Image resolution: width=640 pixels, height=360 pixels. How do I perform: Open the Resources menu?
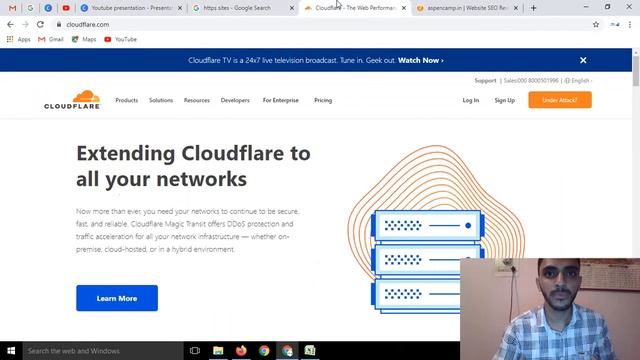197,100
